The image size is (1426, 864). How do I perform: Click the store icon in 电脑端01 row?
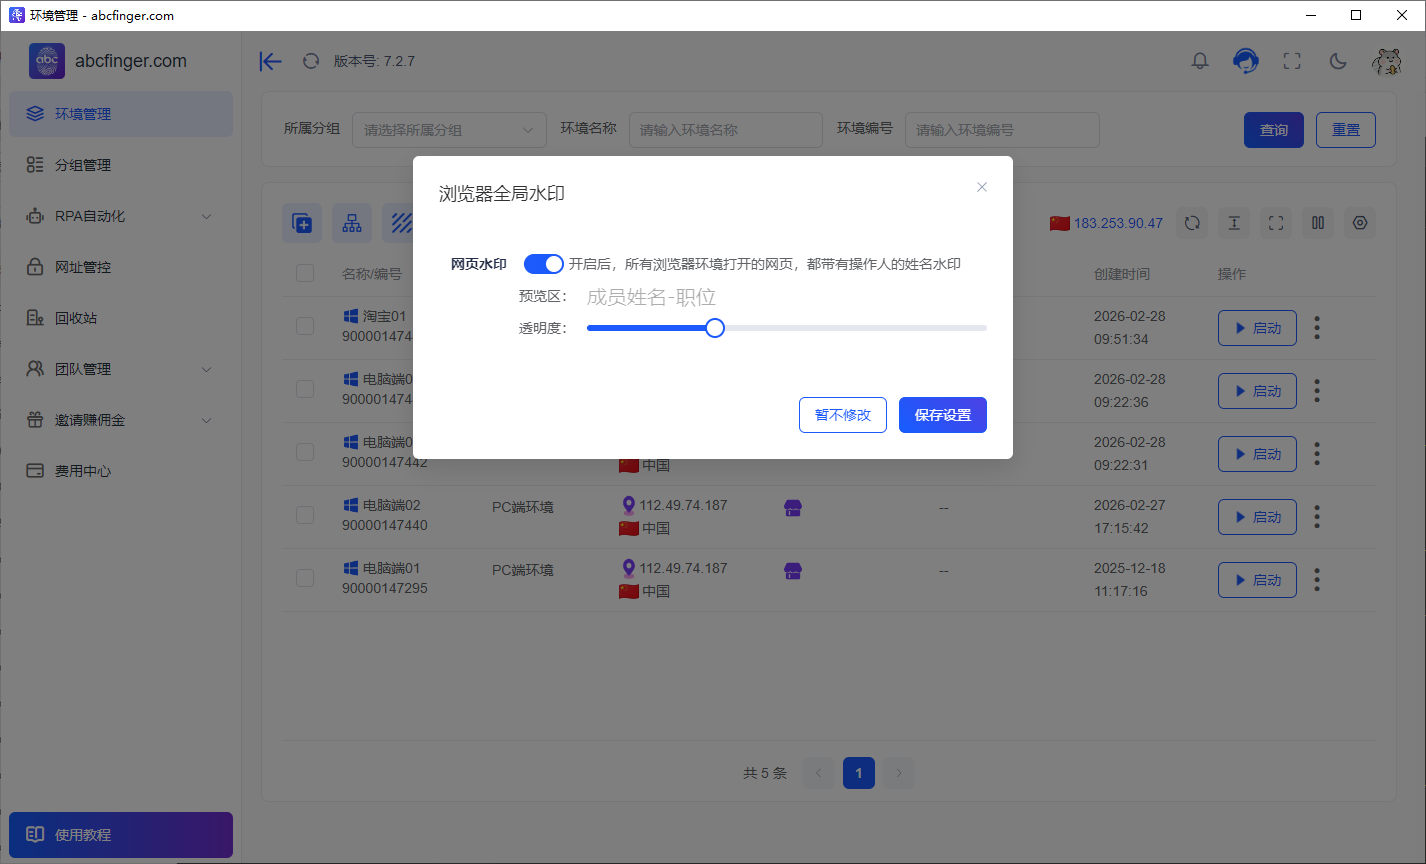pos(793,571)
